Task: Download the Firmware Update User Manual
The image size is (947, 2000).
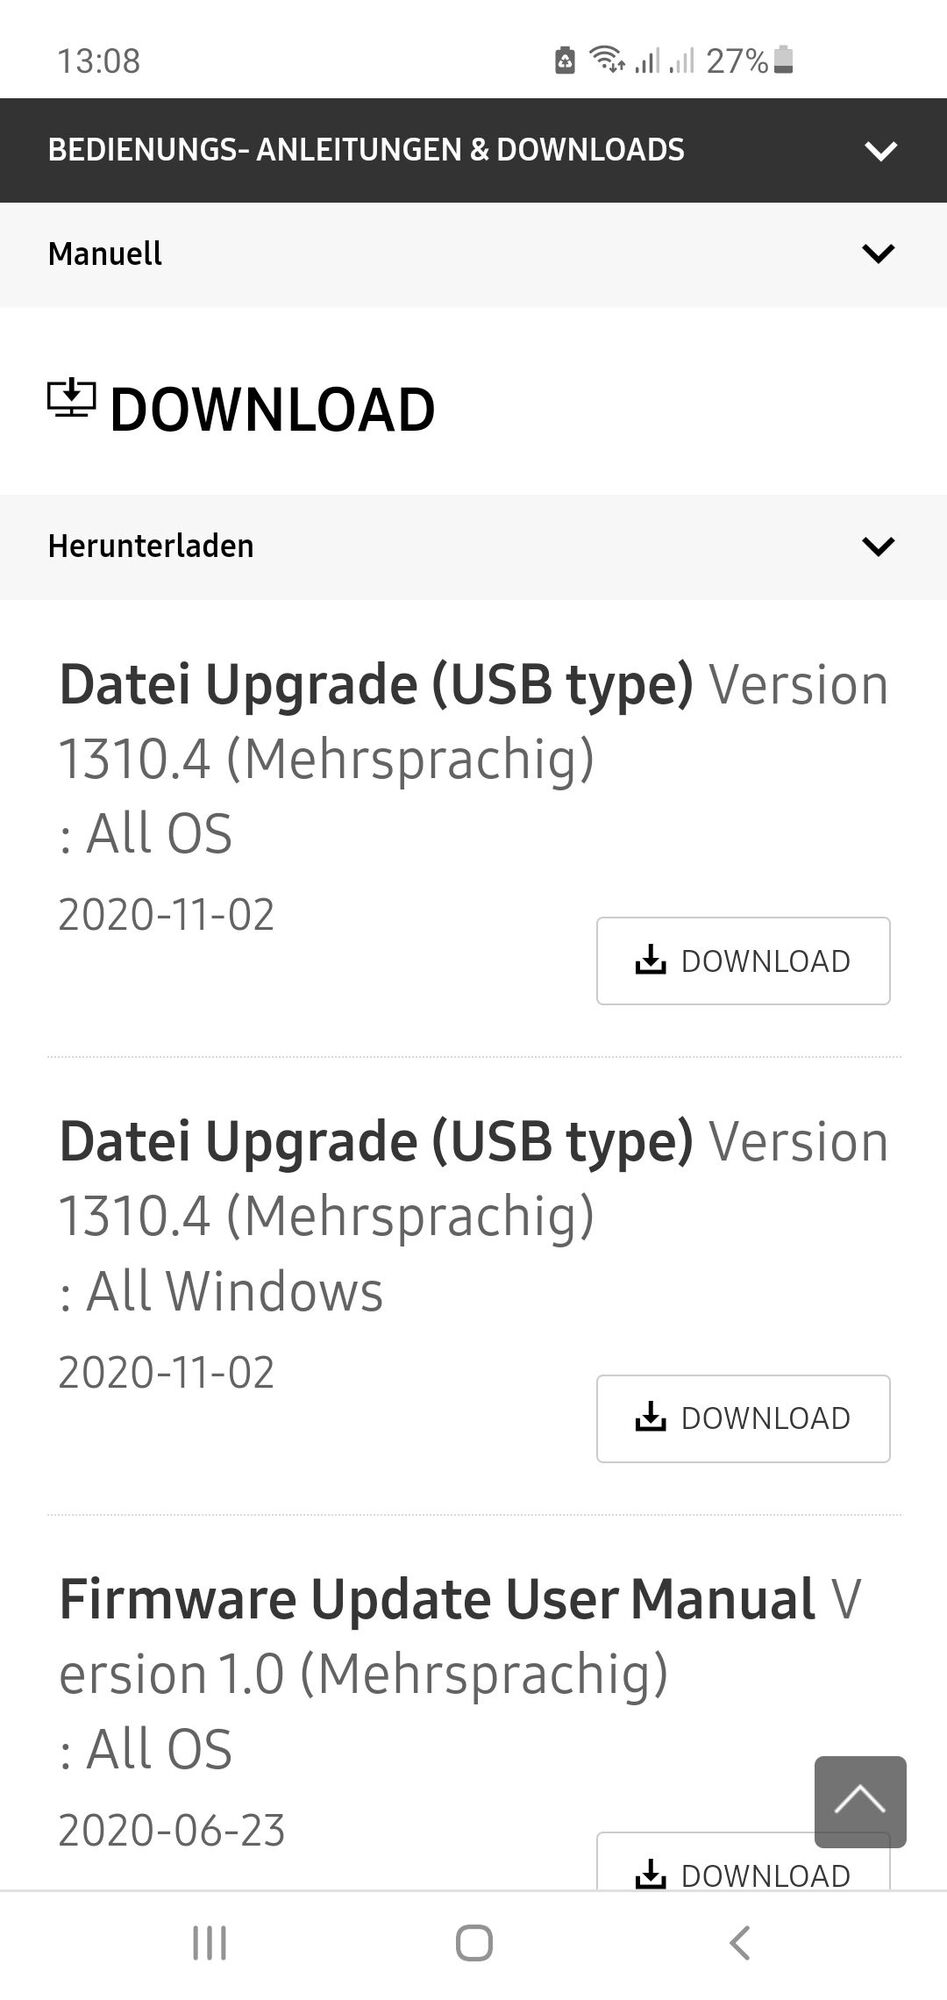Action: 743,1873
